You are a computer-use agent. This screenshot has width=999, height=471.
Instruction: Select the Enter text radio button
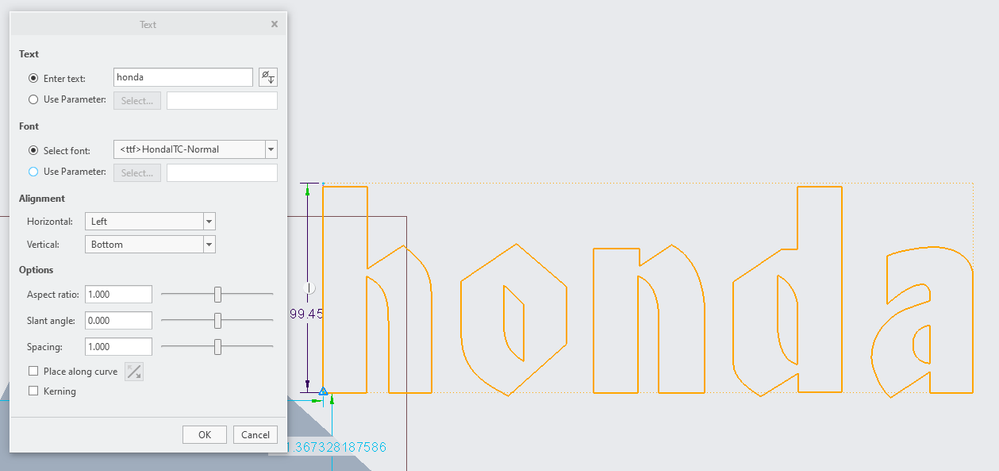pyautogui.click(x=33, y=78)
